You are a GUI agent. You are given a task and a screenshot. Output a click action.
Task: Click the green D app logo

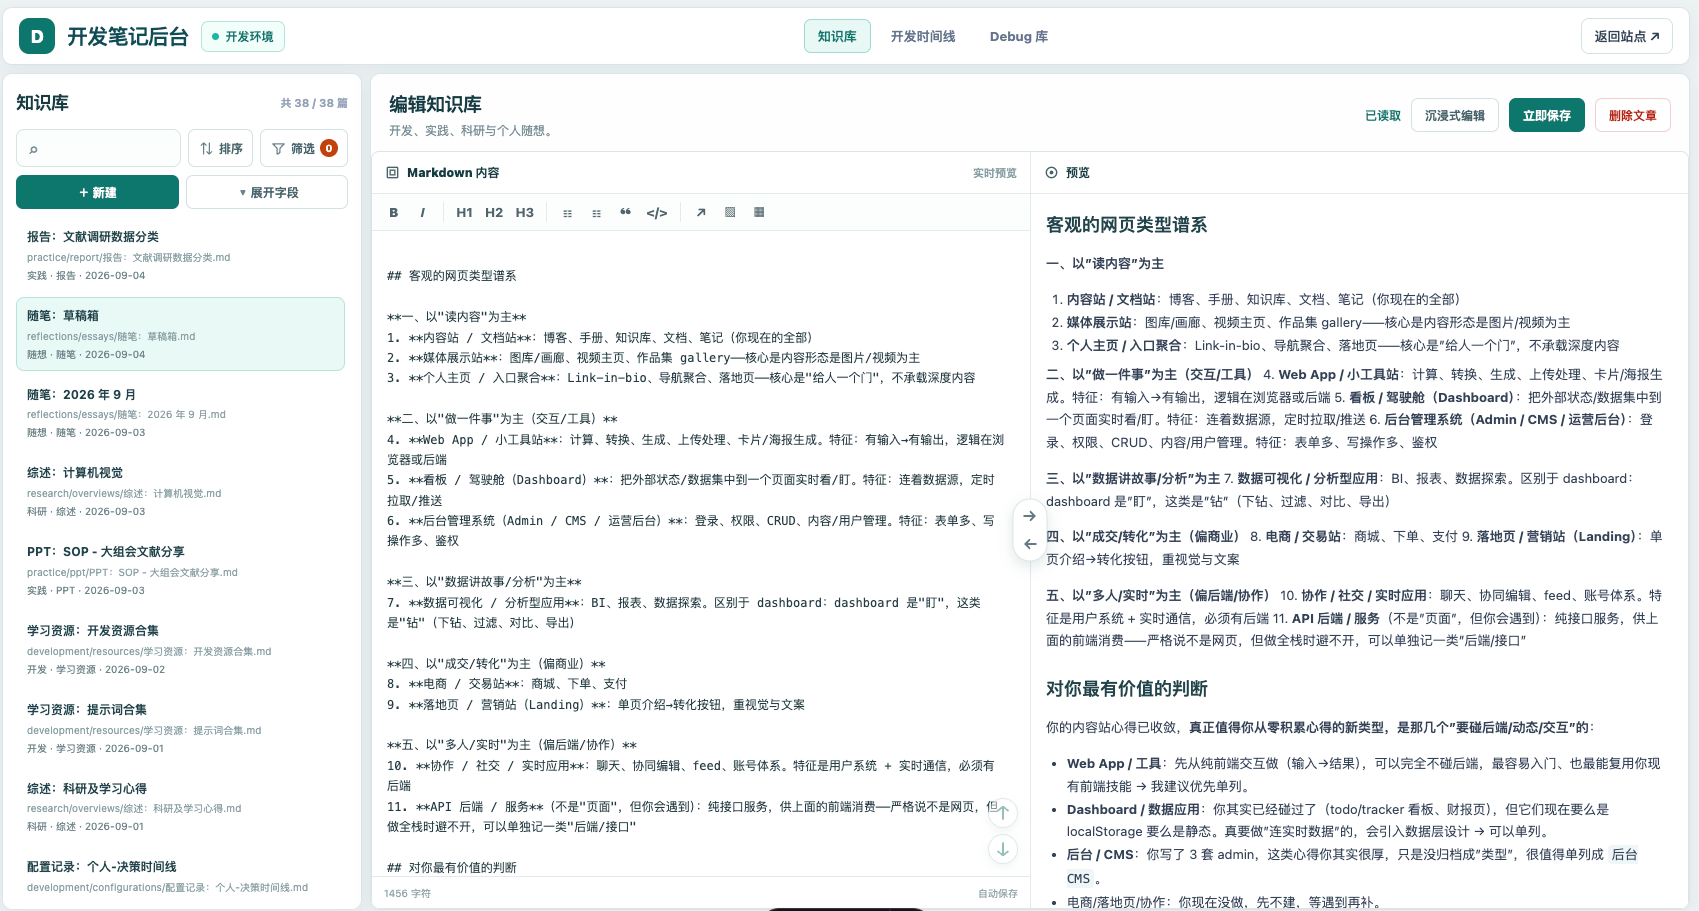coord(37,37)
